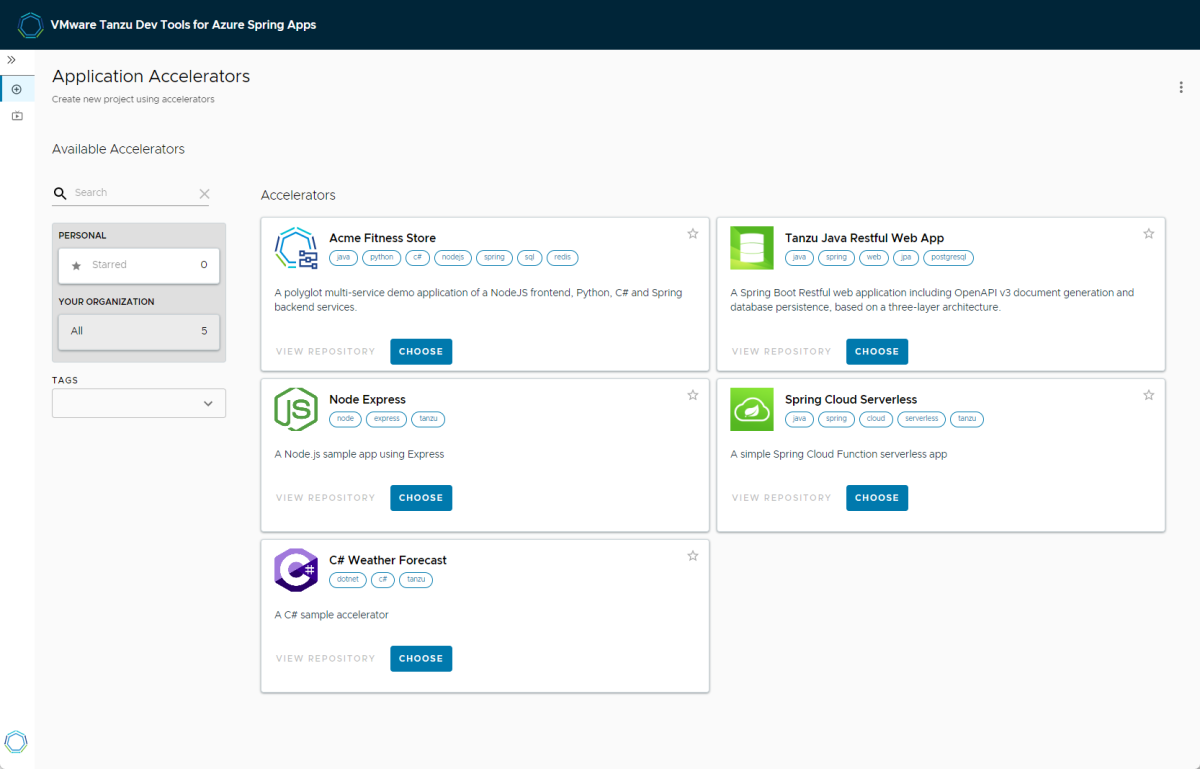Click the express tag on Node Express
The image size is (1200, 769).
(386, 419)
